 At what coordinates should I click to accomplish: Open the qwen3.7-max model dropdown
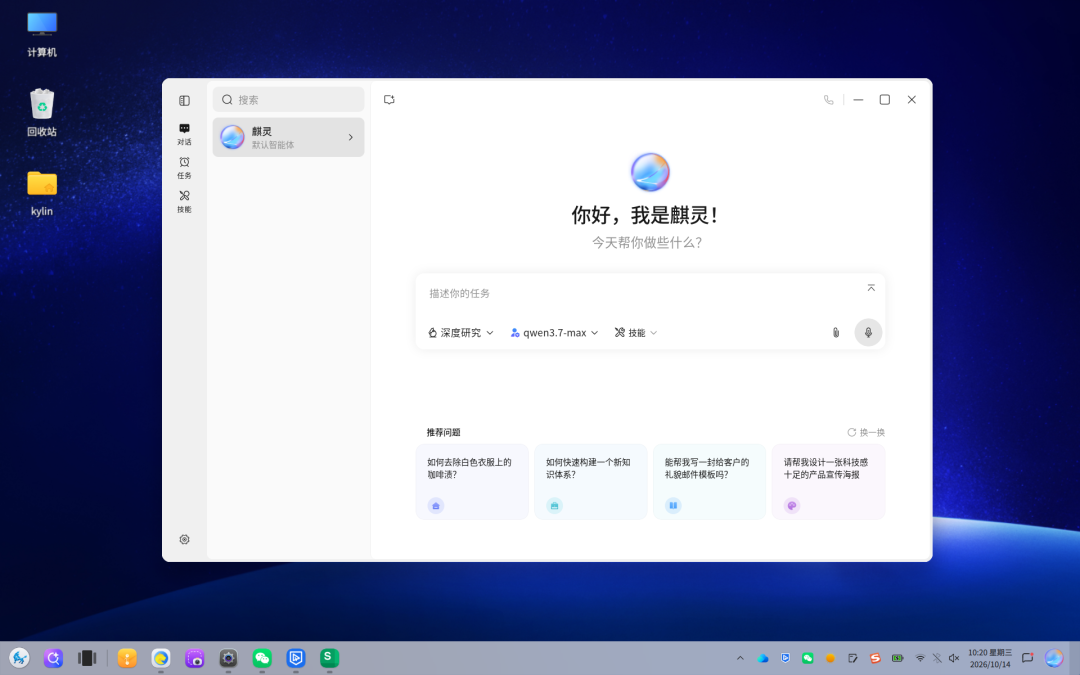[554, 333]
